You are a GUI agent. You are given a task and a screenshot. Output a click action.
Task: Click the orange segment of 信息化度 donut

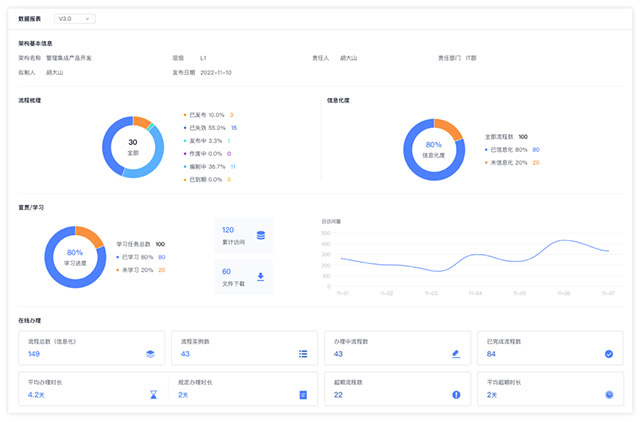(x=450, y=130)
